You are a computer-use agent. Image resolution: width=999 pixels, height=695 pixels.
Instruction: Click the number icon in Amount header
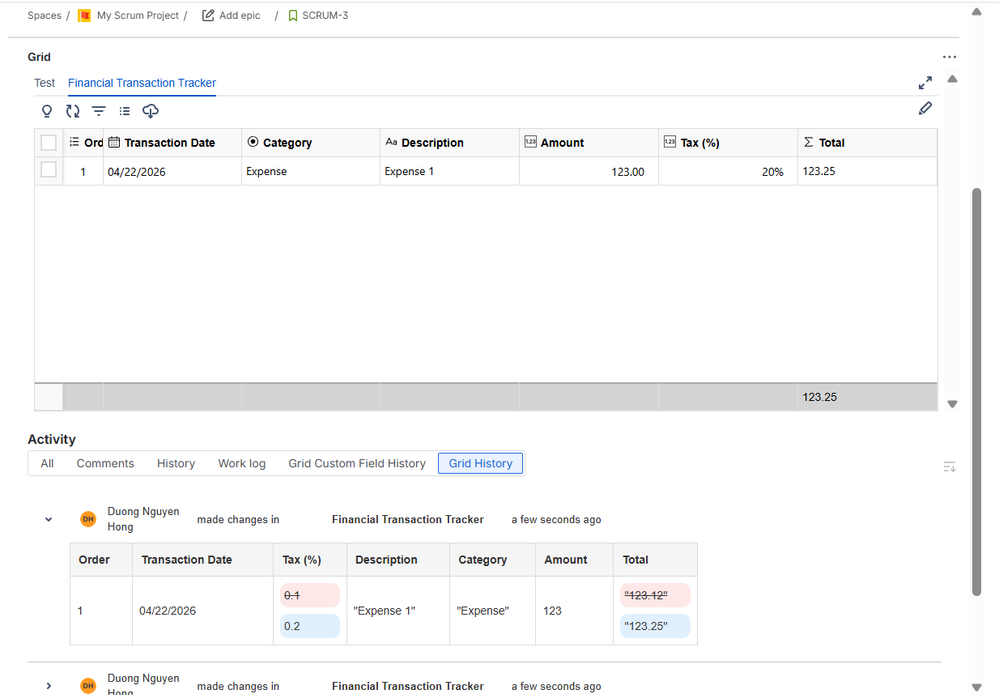pyautogui.click(x=530, y=141)
